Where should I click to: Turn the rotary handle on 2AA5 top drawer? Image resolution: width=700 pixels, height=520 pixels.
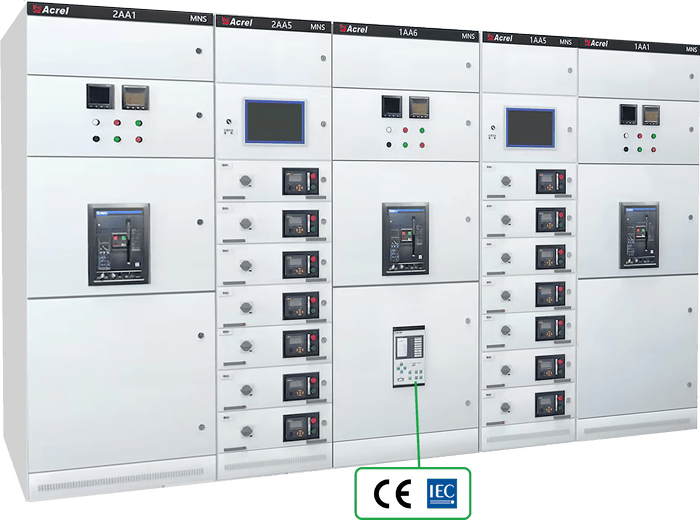(244, 181)
